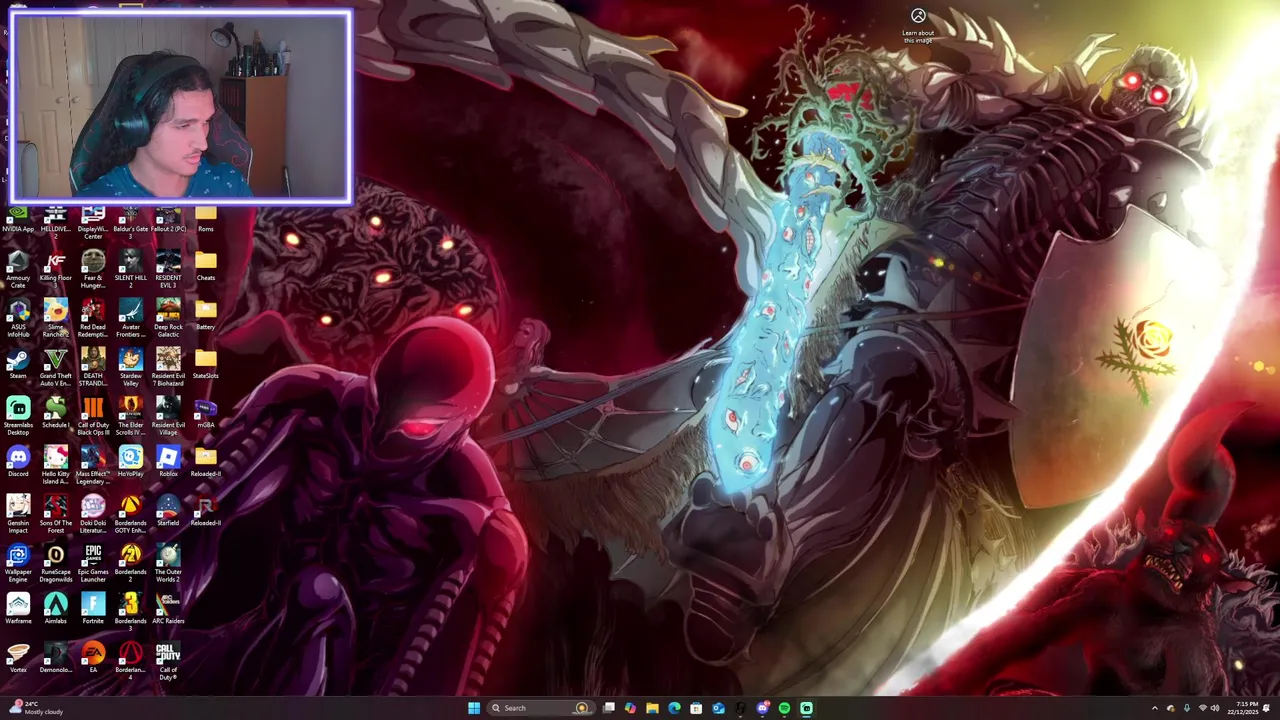Screen dimensions: 1280x720
Task: Select the Fallout 2 (PC) icon
Action: point(168,221)
